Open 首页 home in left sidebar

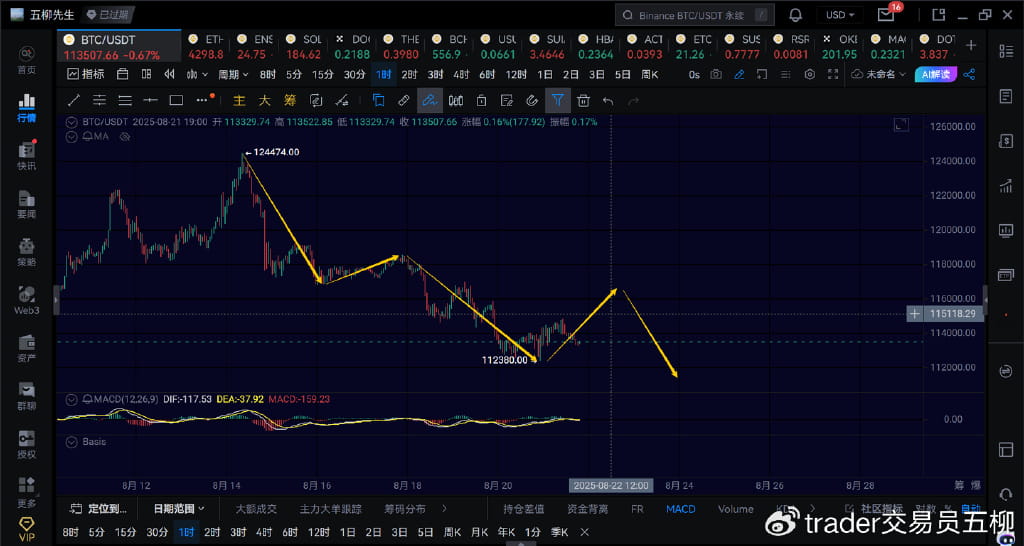27,60
